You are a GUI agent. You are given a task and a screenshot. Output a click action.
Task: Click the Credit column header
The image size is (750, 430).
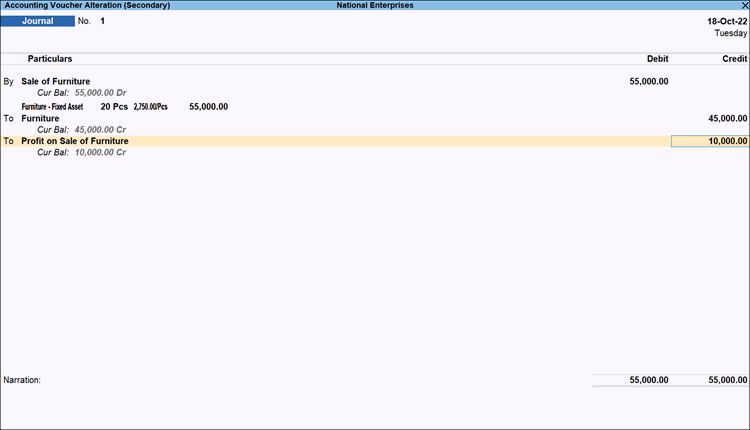[x=734, y=59]
